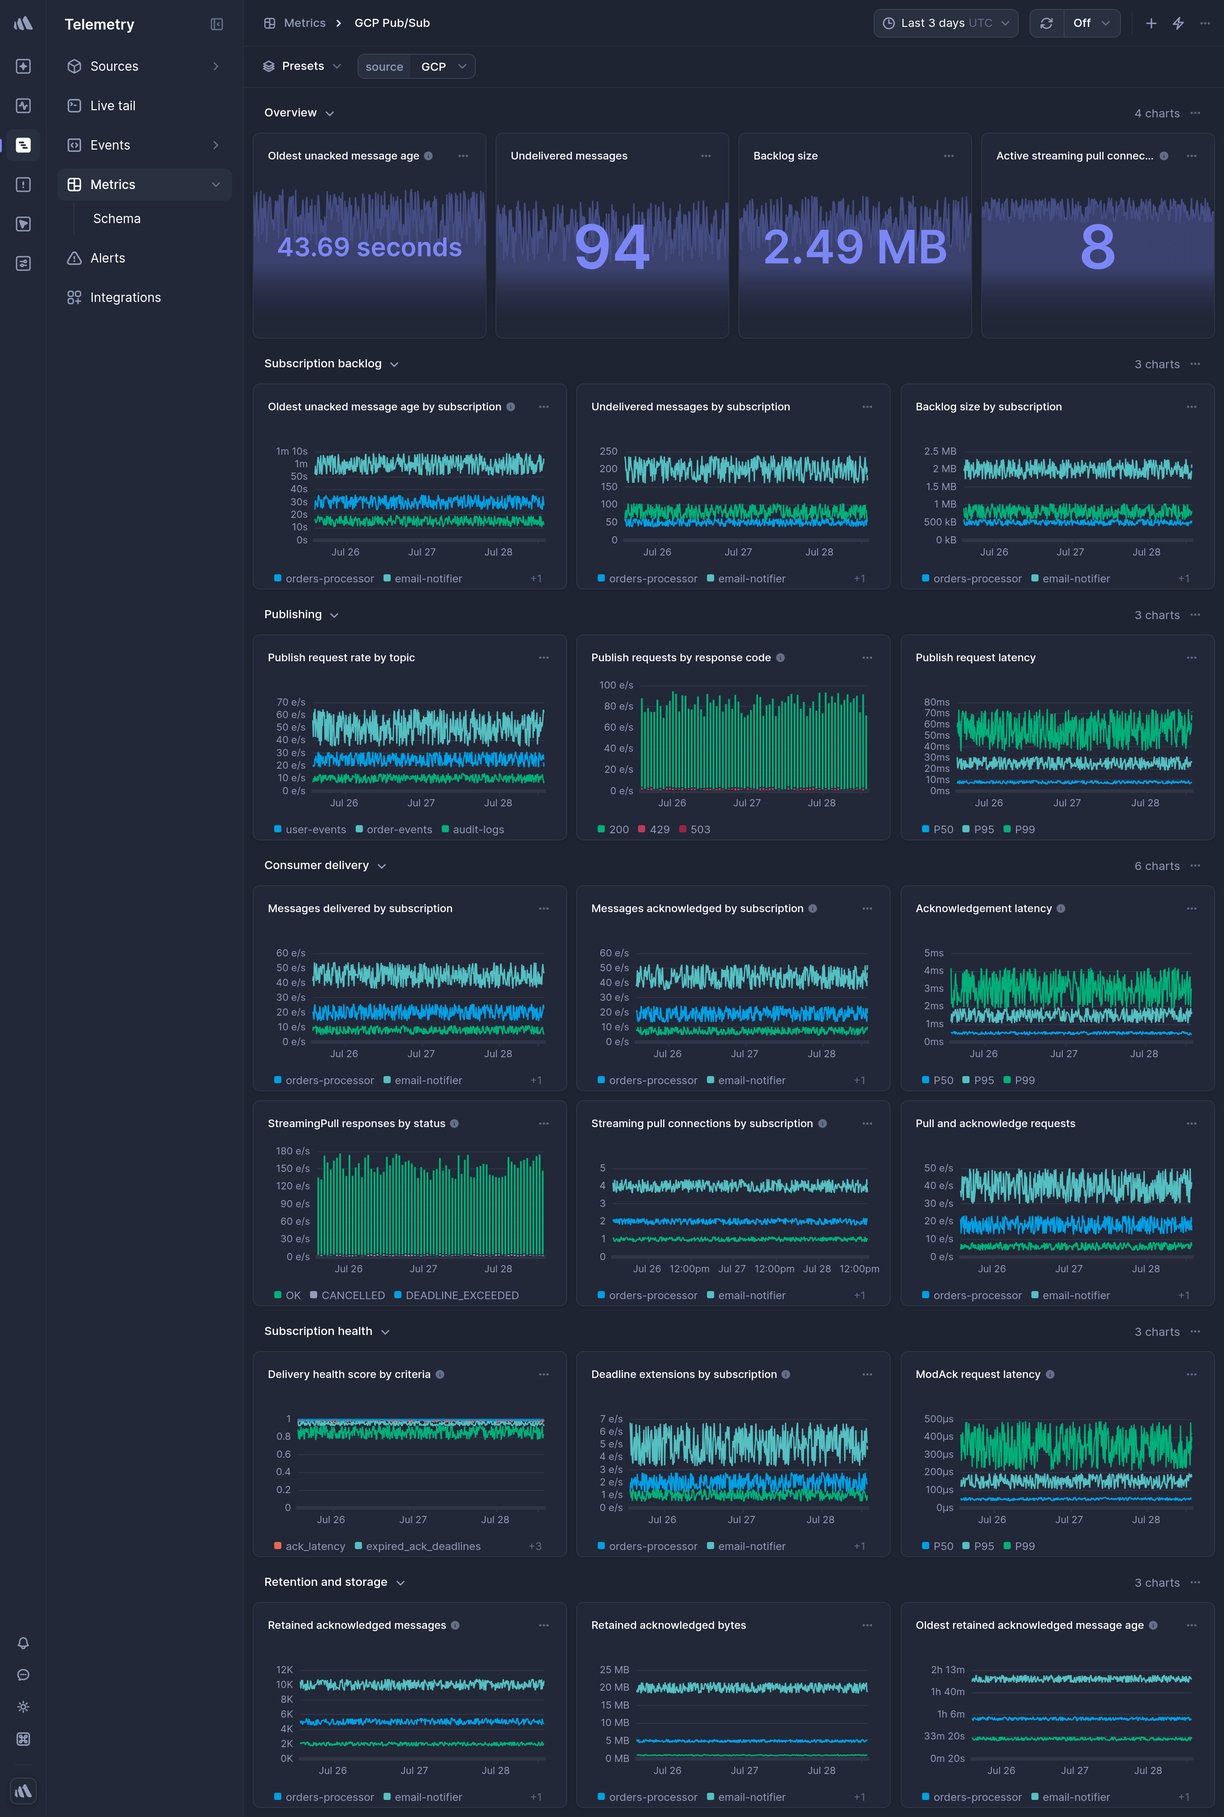Viewport: 1224px width, 1817px height.
Task: Click info icon on ModAck request latency
Action: [x=1050, y=1375]
